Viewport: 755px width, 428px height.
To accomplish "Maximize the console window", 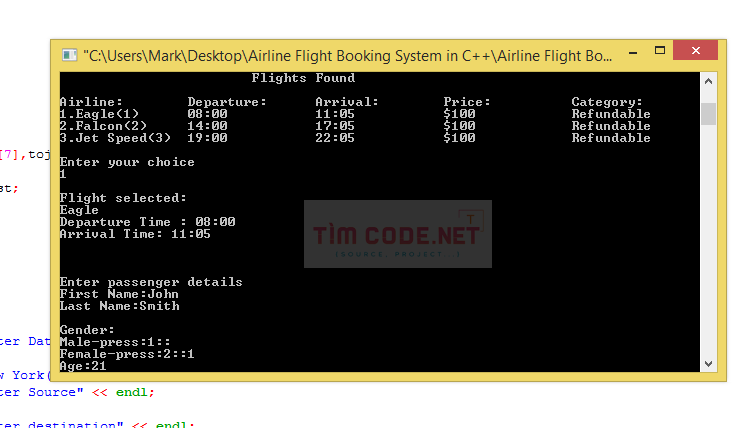I will pyautogui.click(x=660, y=51).
